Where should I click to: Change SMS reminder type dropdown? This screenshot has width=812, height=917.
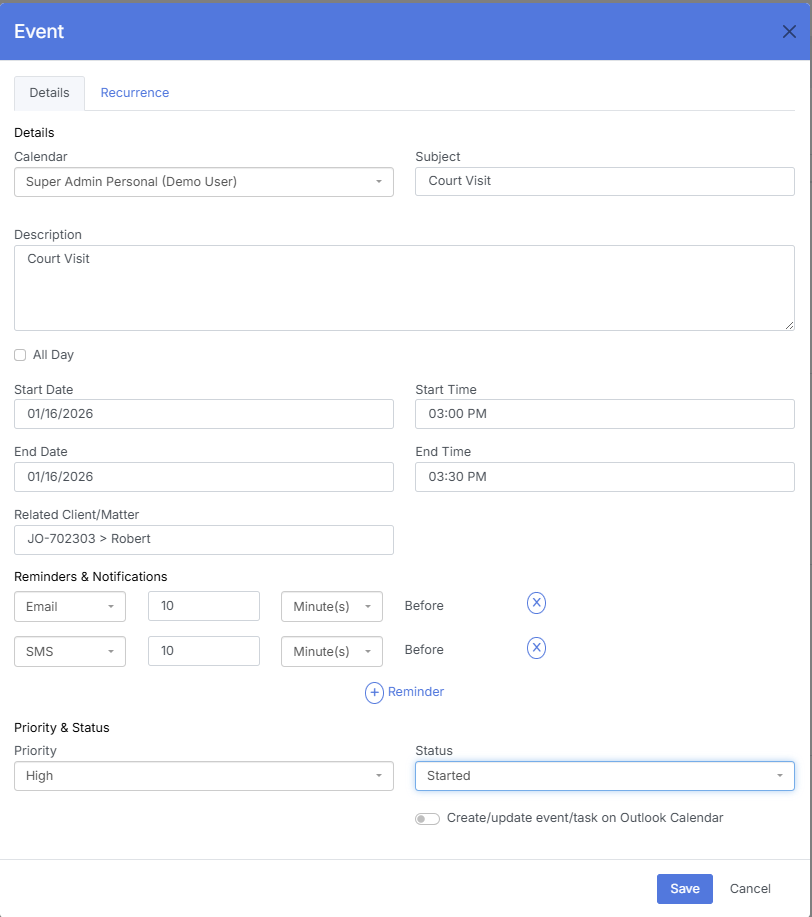click(70, 651)
